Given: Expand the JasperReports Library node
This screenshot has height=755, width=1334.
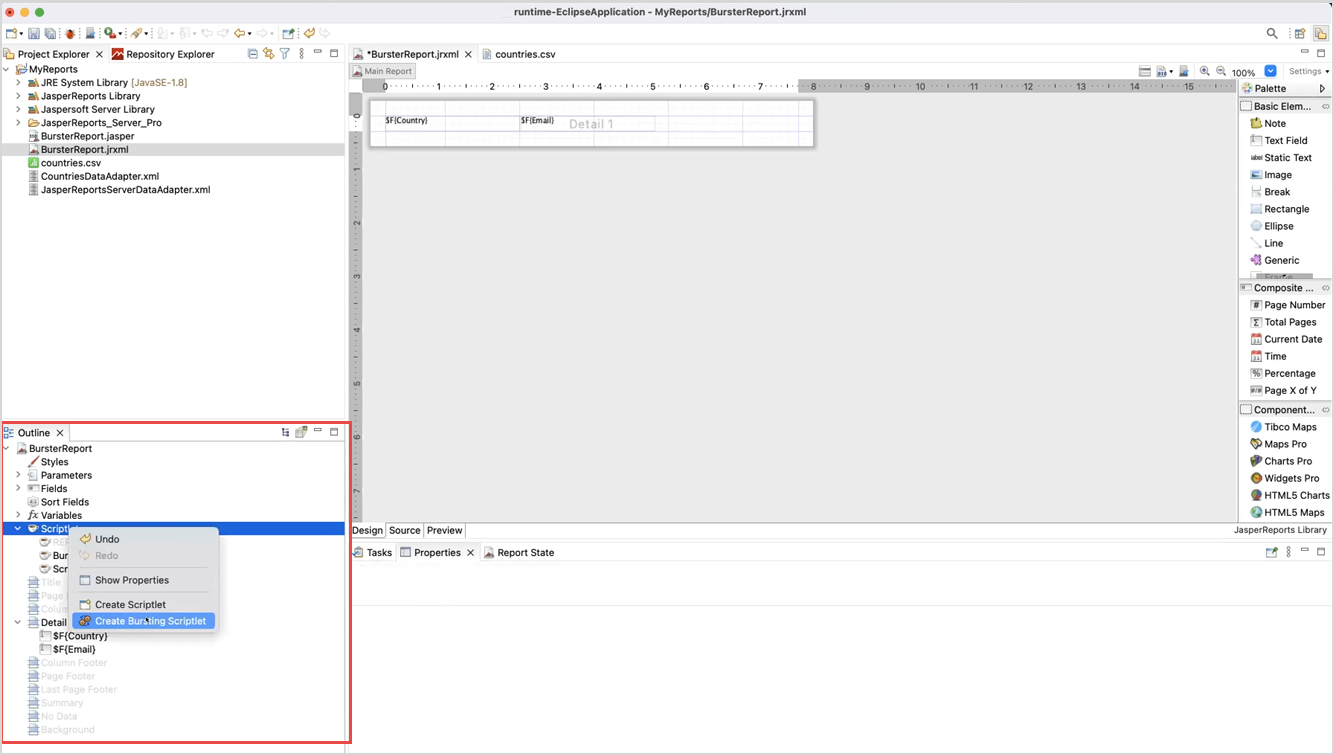Looking at the screenshot, I should (18, 96).
